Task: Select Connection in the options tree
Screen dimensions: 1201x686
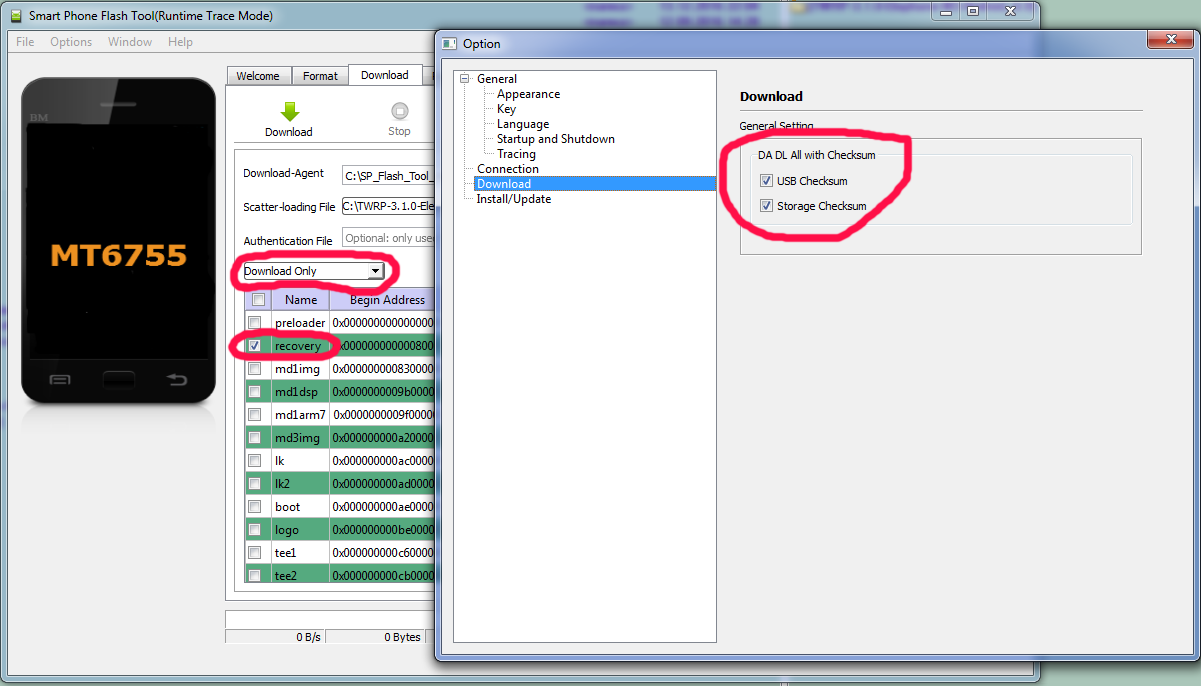Action: pos(508,169)
